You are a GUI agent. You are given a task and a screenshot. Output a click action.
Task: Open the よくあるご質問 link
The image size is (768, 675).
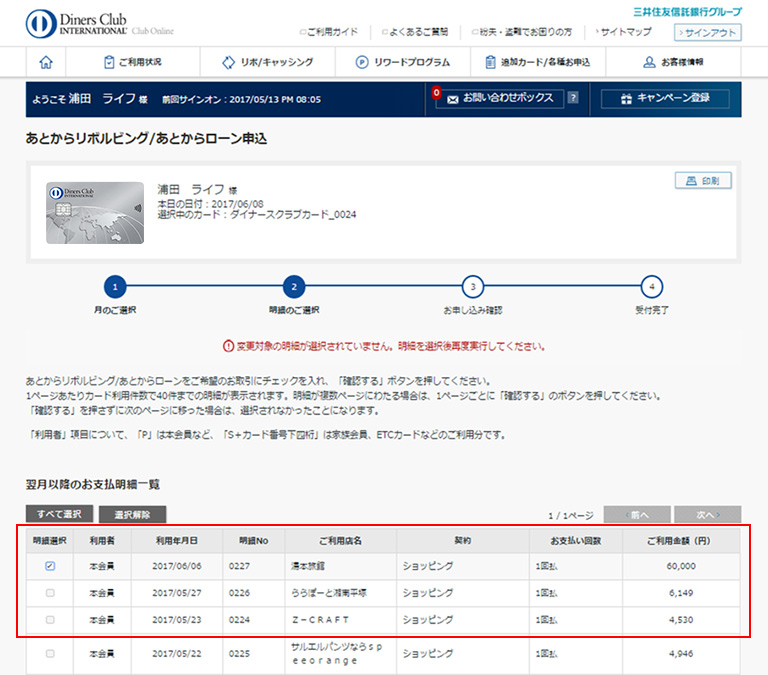[x=413, y=33]
